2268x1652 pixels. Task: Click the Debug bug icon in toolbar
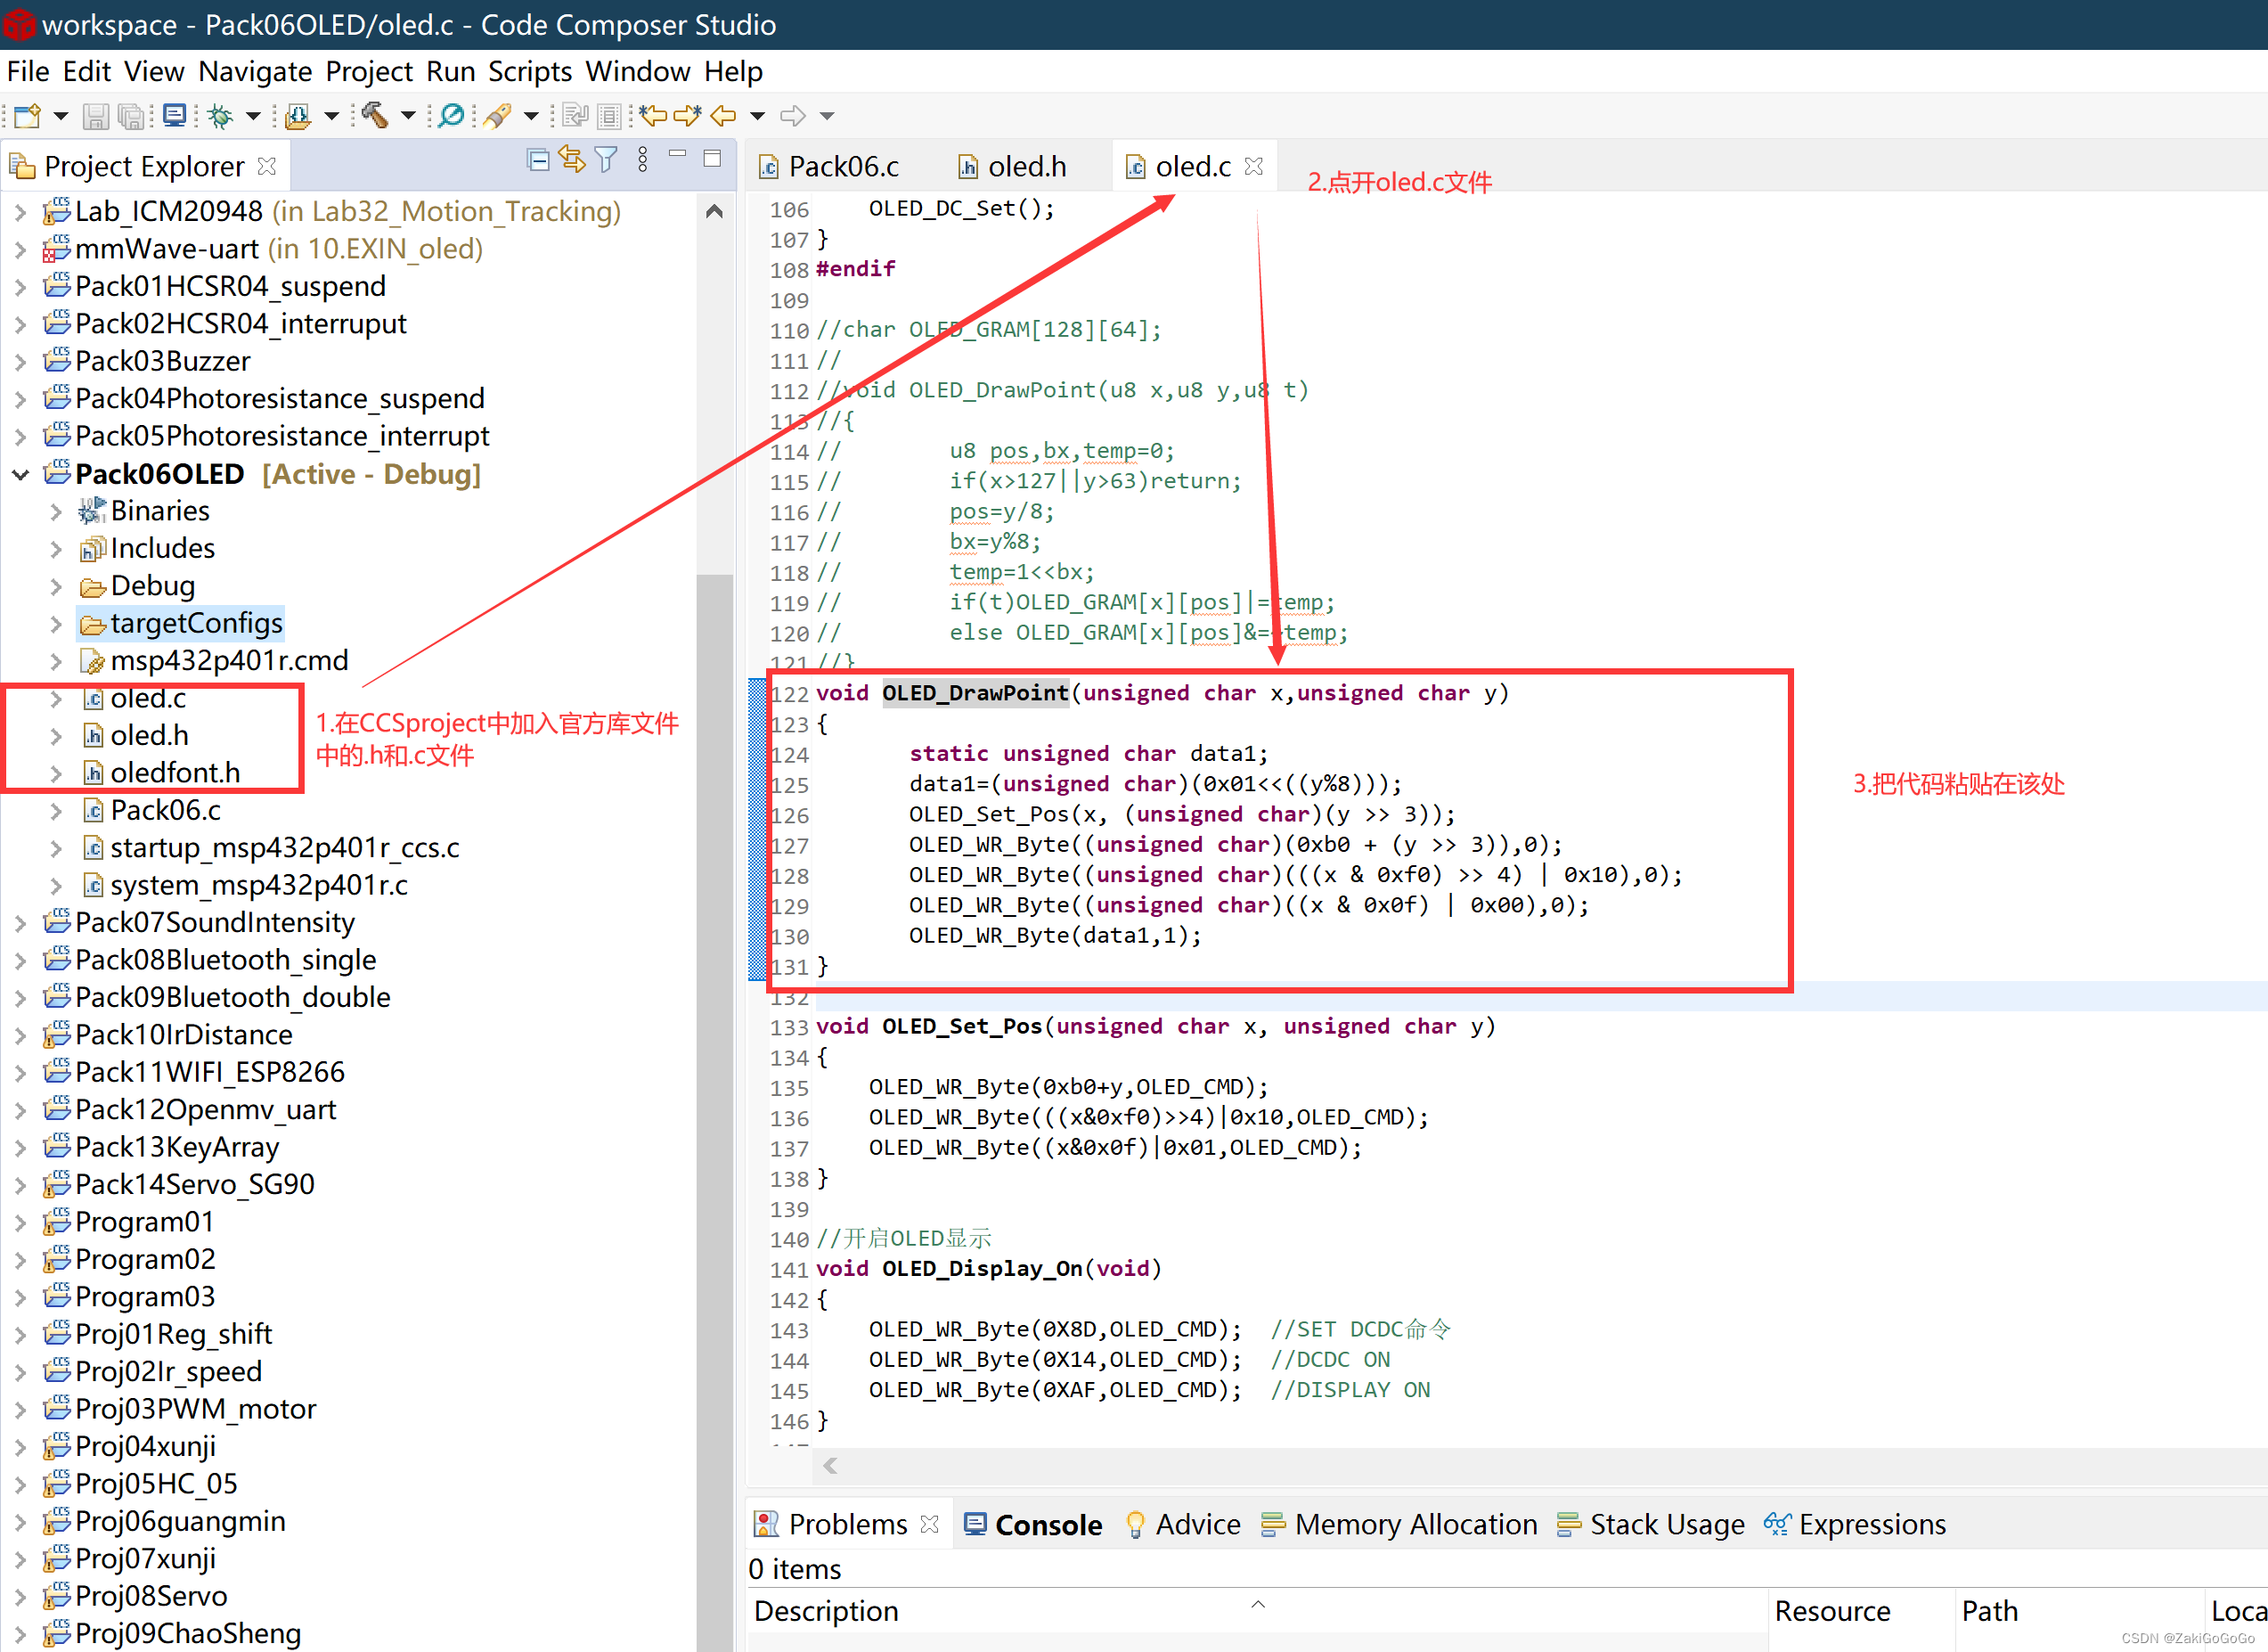click(220, 116)
